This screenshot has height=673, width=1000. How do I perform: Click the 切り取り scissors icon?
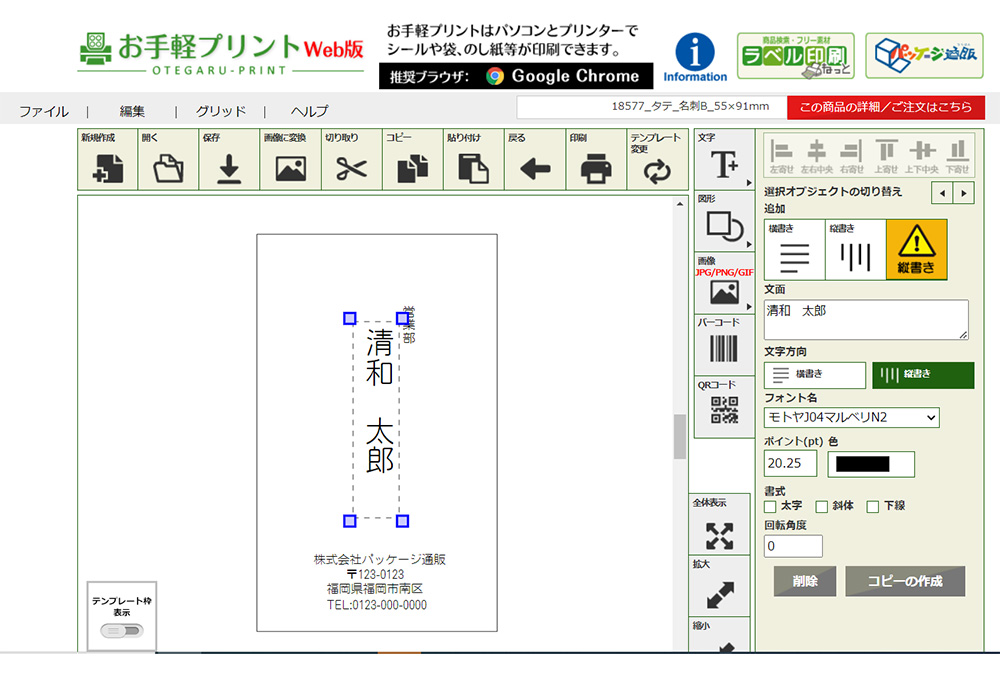click(352, 168)
